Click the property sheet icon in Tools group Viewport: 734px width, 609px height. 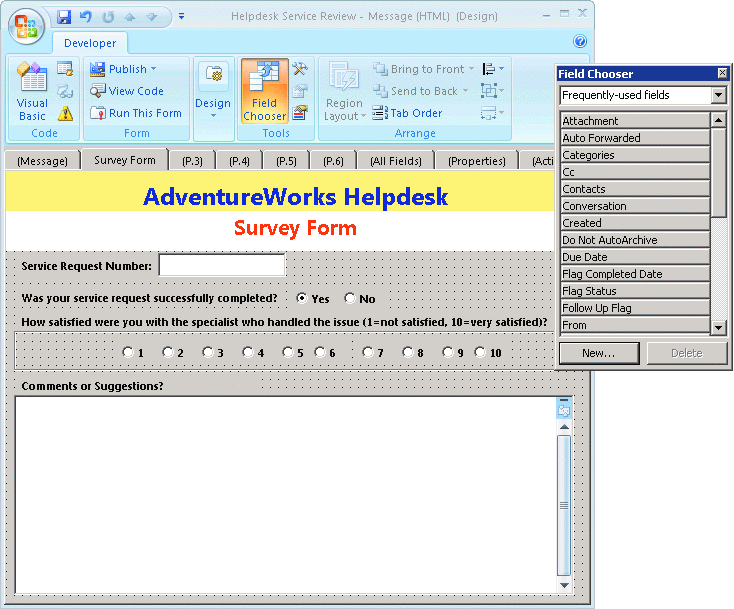tap(300, 91)
